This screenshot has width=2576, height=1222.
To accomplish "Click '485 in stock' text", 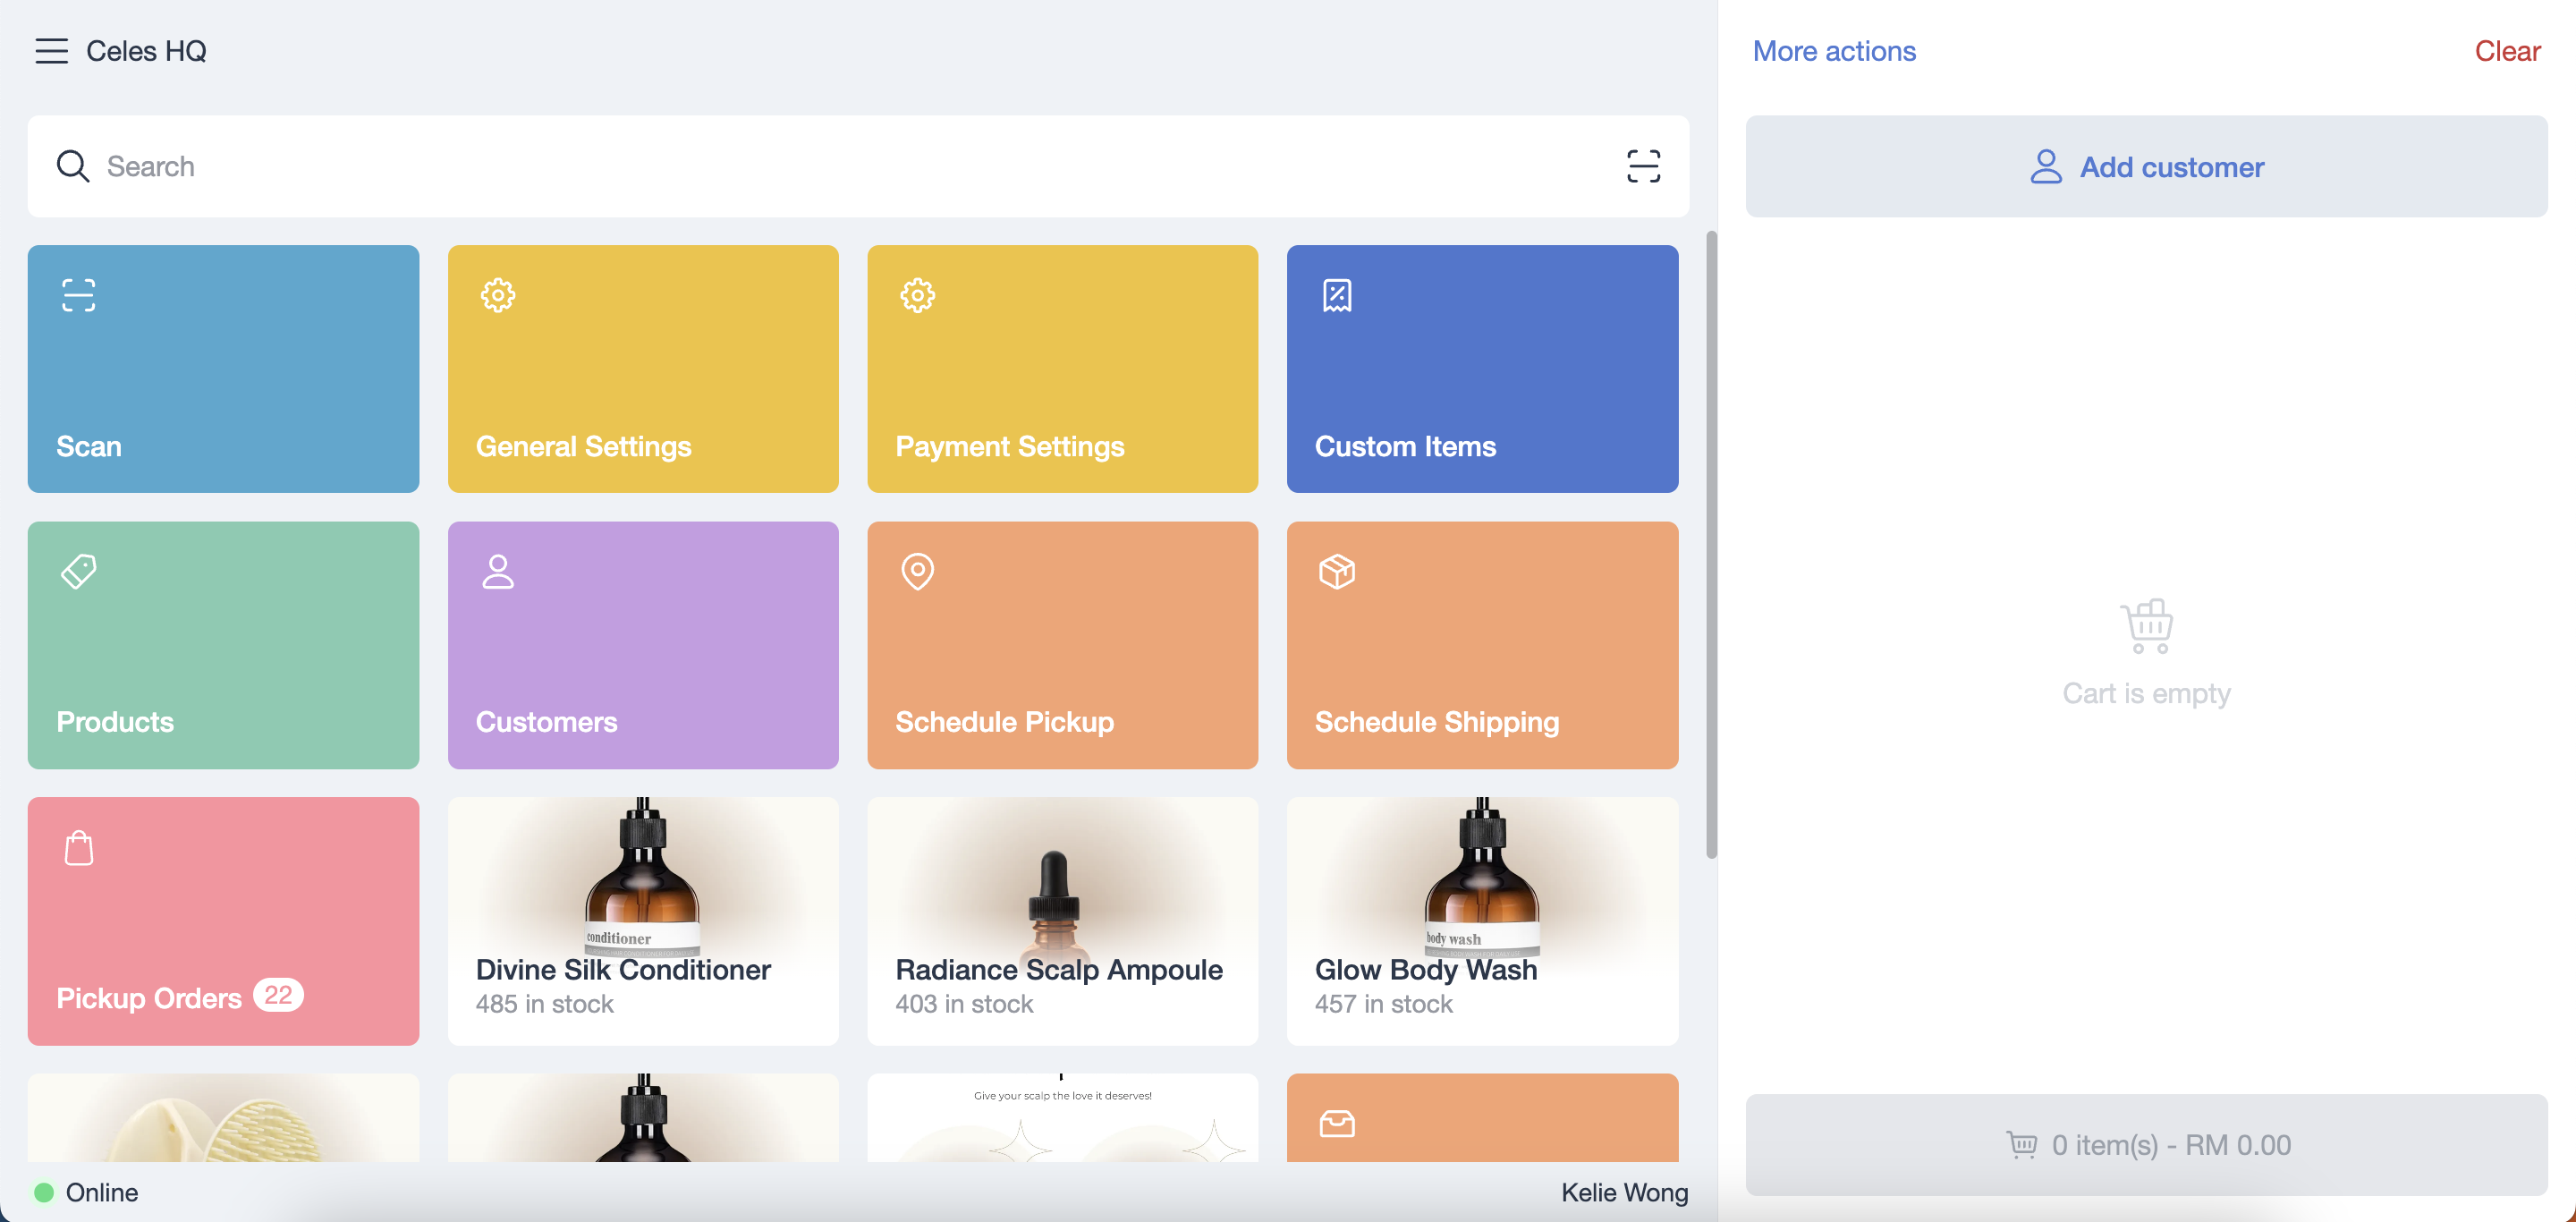I will [544, 1004].
